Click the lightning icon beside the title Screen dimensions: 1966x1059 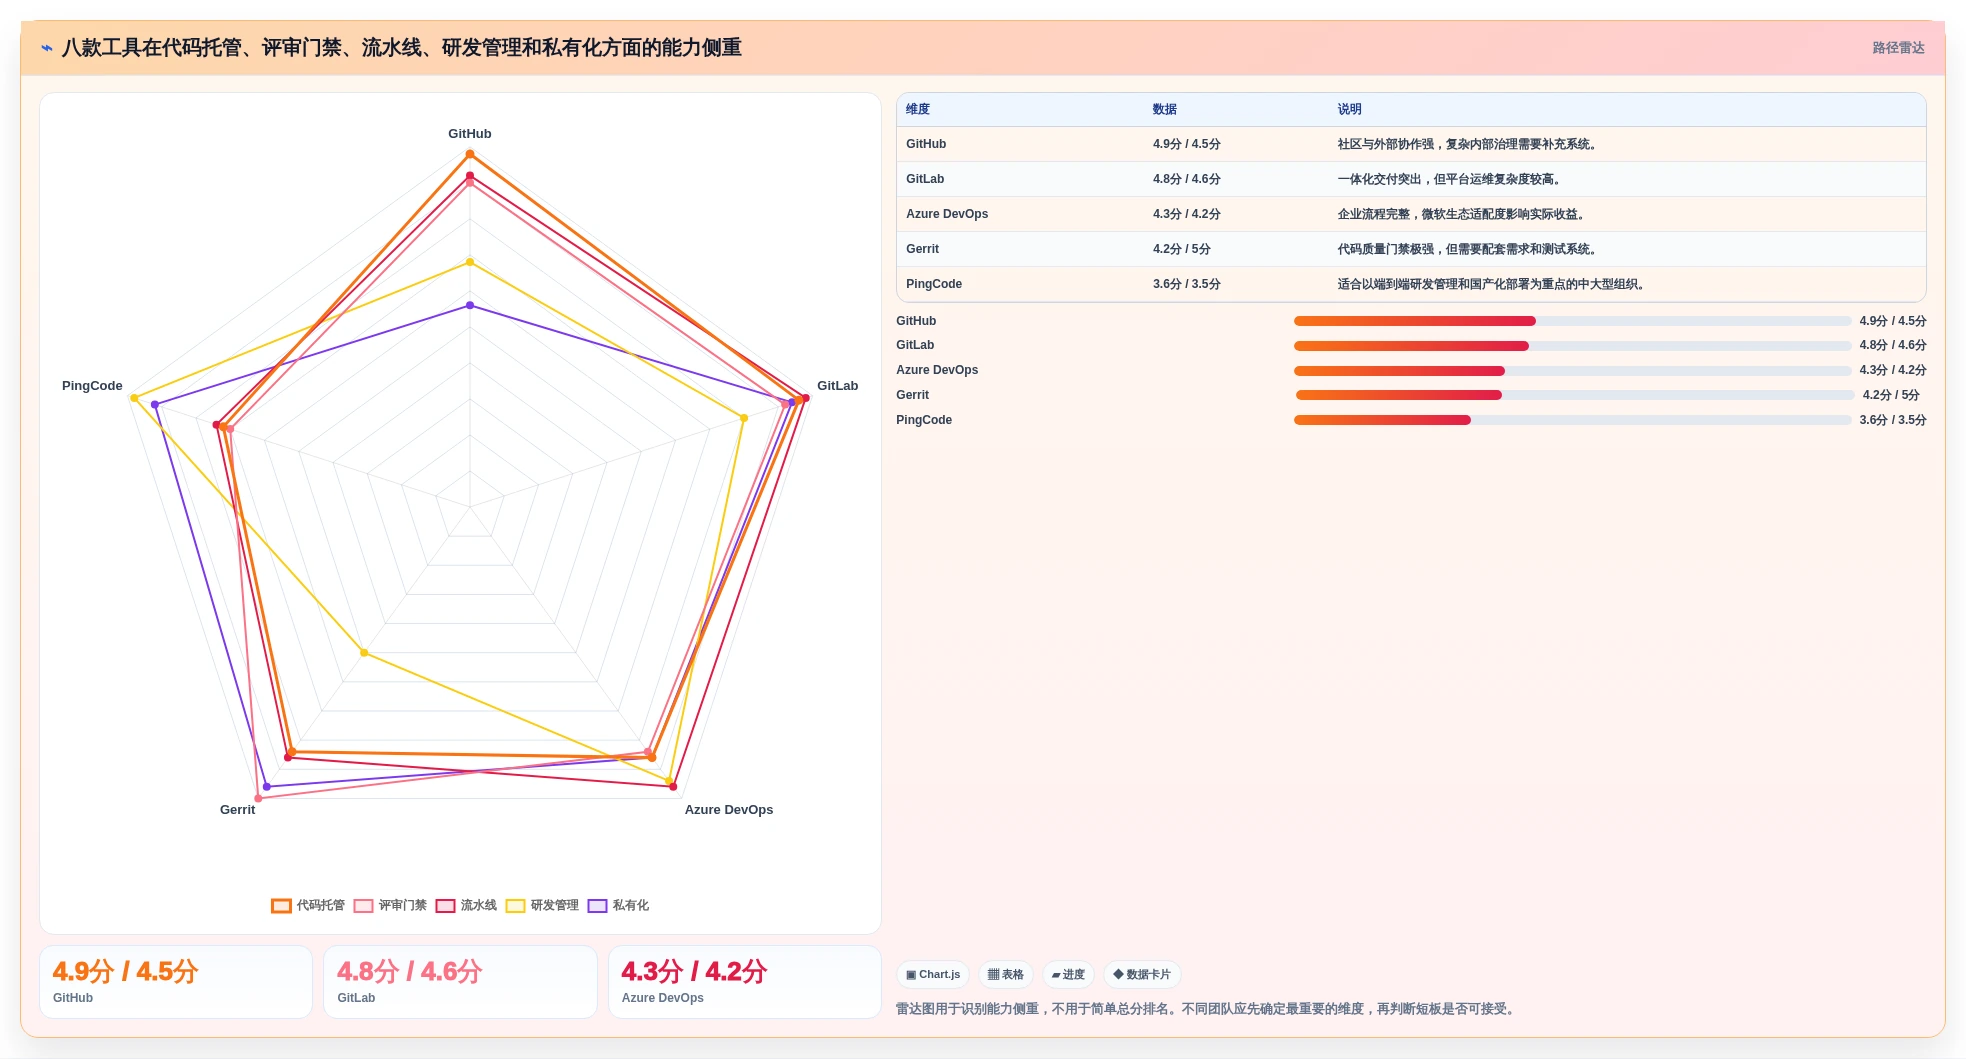47,48
